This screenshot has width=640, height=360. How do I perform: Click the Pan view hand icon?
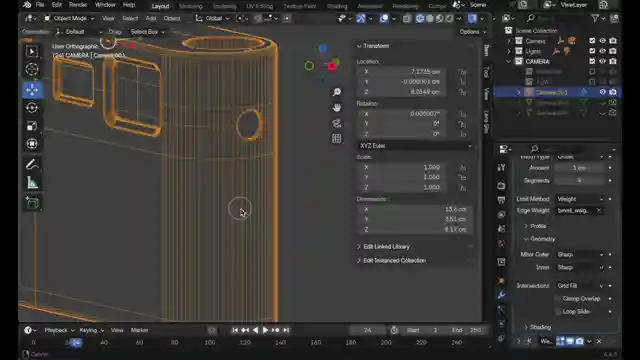pyautogui.click(x=337, y=108)
